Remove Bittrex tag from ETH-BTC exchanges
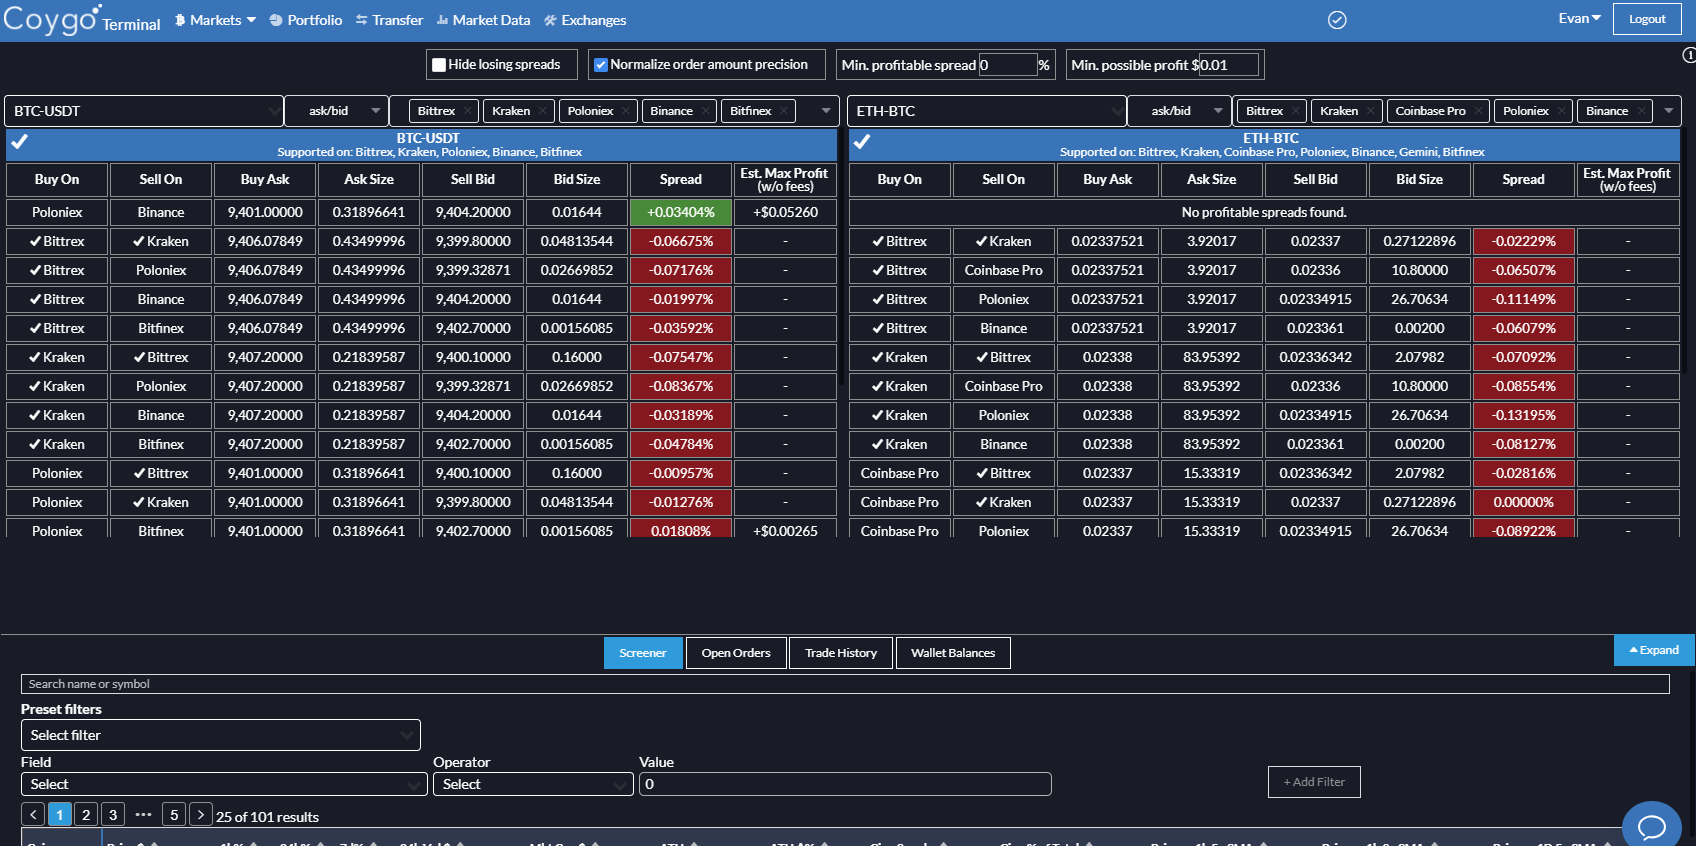 click(1296, 111)
